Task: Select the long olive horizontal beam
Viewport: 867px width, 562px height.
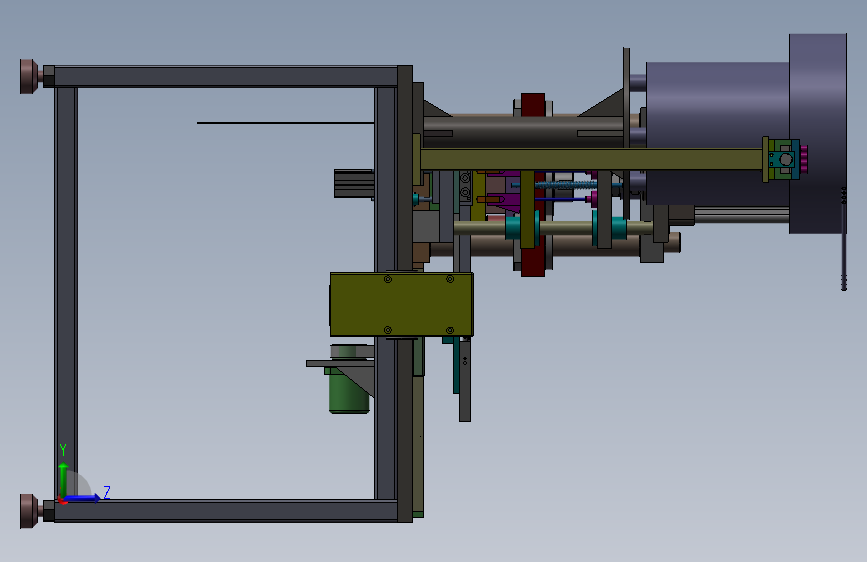Action: pos(591,159)
